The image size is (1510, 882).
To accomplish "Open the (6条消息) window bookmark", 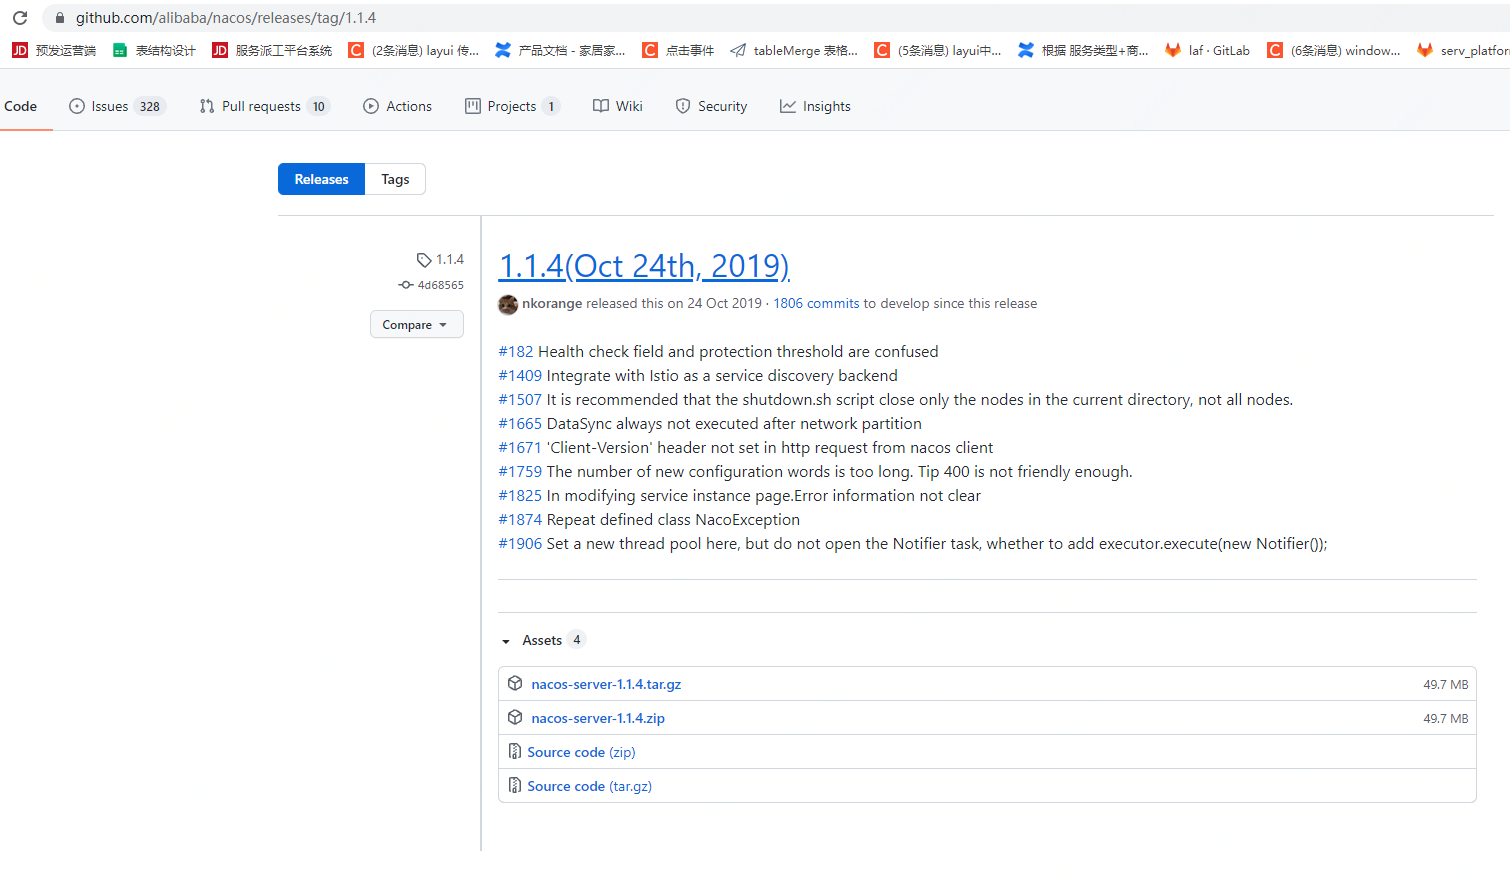I will pos(1334,50).
